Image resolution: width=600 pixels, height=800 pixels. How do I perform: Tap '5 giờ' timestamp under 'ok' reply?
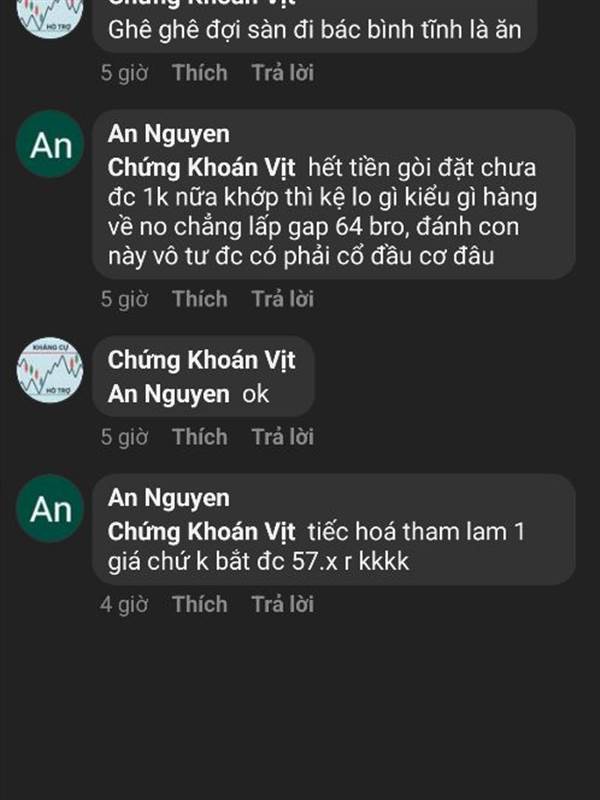pyautogui.click(x=124, y=437)
